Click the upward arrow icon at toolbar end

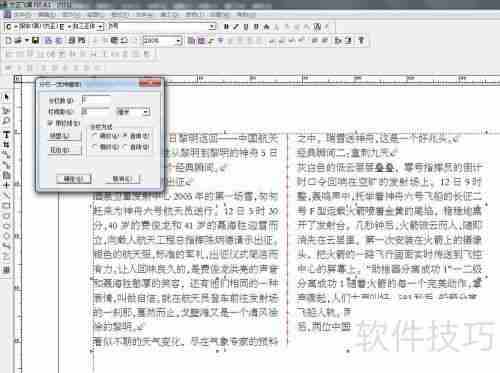click(x=361, y=41)
